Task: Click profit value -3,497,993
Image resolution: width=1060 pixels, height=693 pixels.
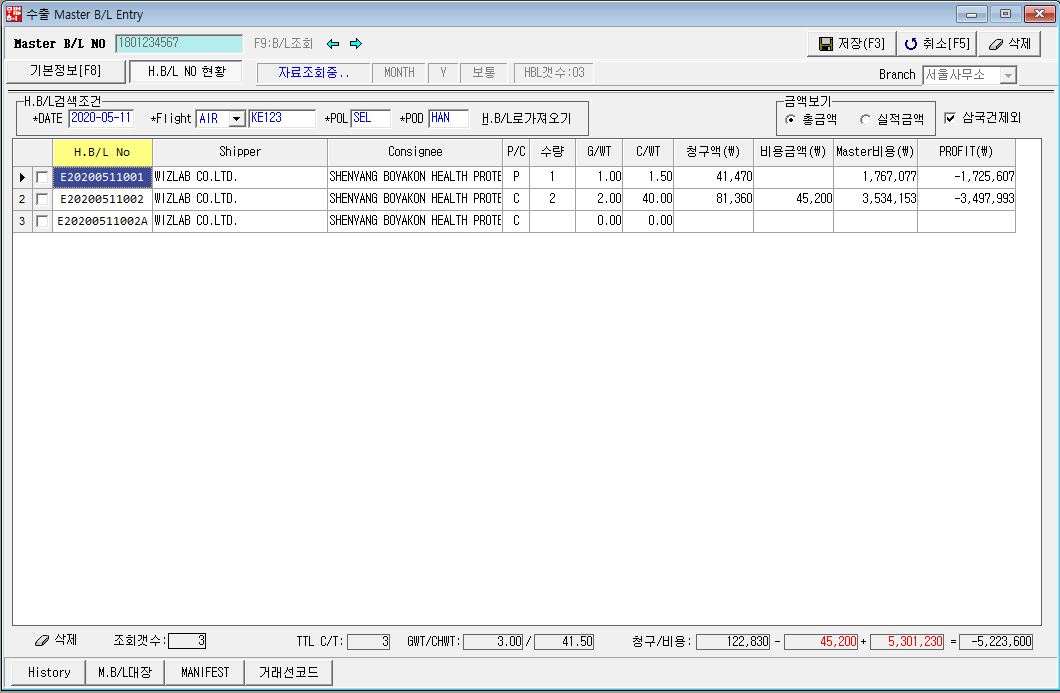Action: (x=966, y=199)
